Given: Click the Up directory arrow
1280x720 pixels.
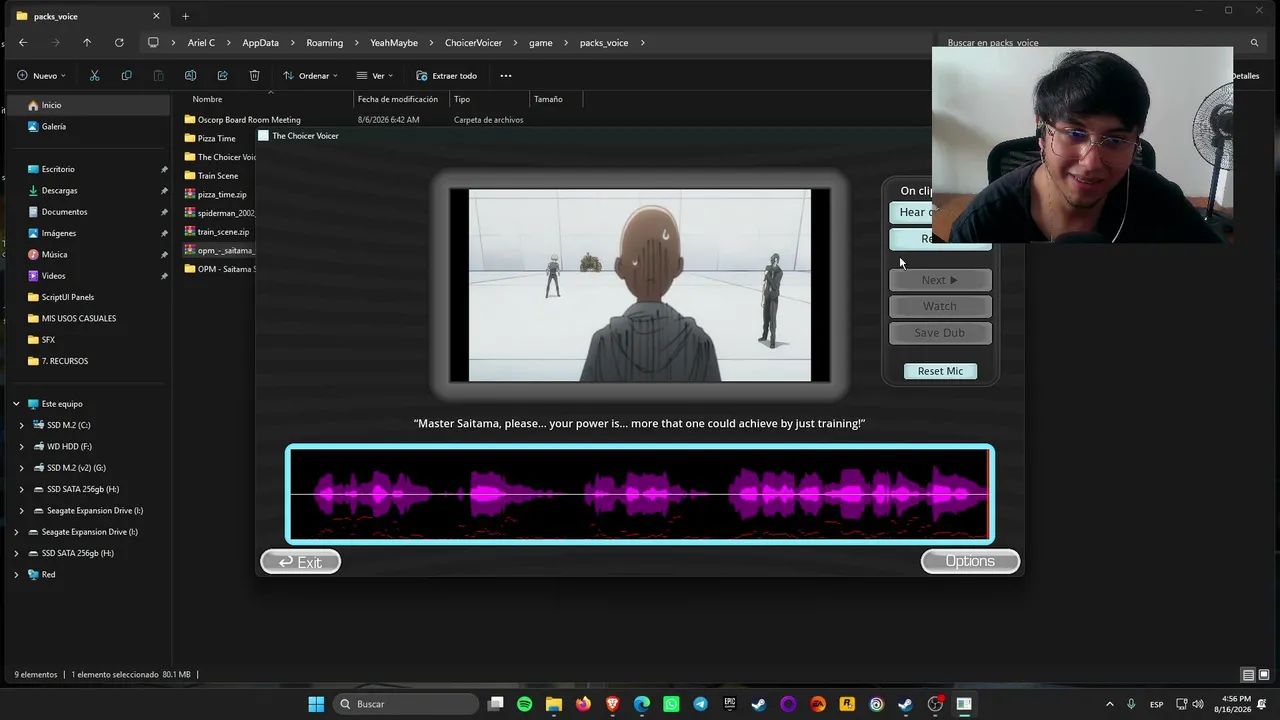Looking at the screenshot, I should coord(87,43).
